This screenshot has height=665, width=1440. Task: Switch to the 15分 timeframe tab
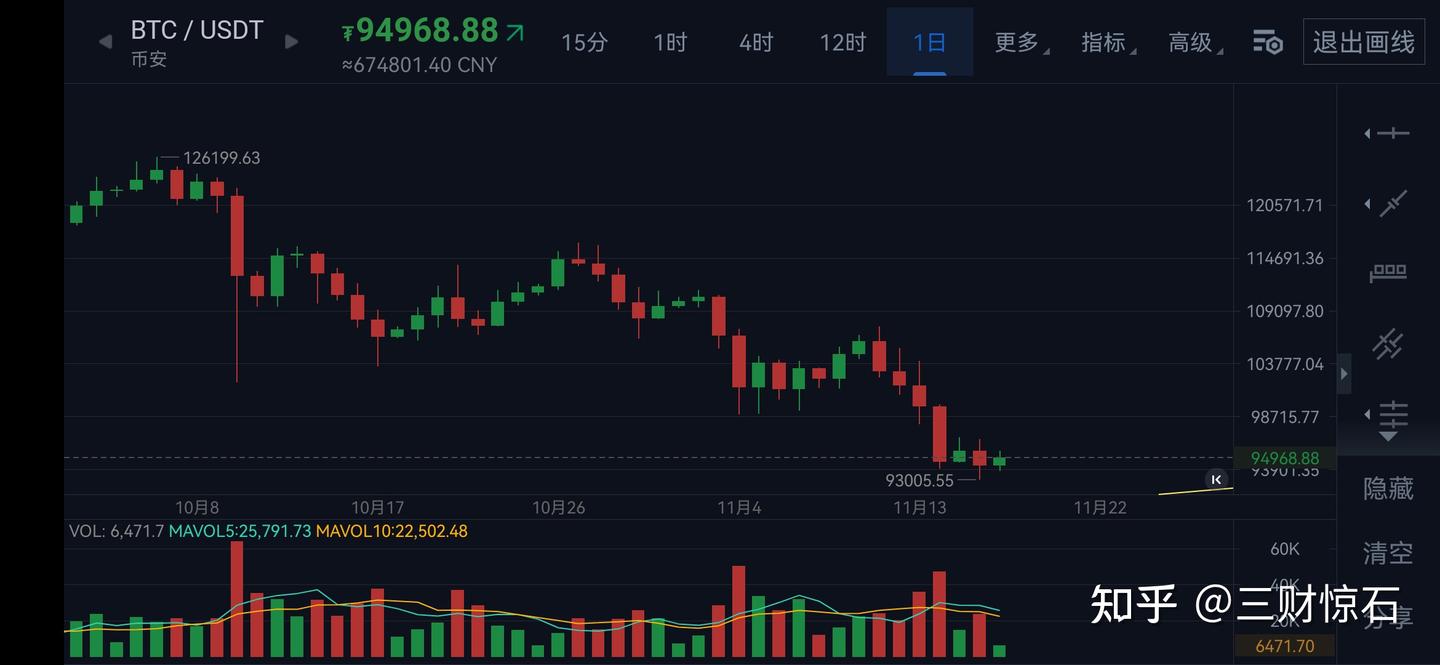pyautogui.click(x=584, y=42)
